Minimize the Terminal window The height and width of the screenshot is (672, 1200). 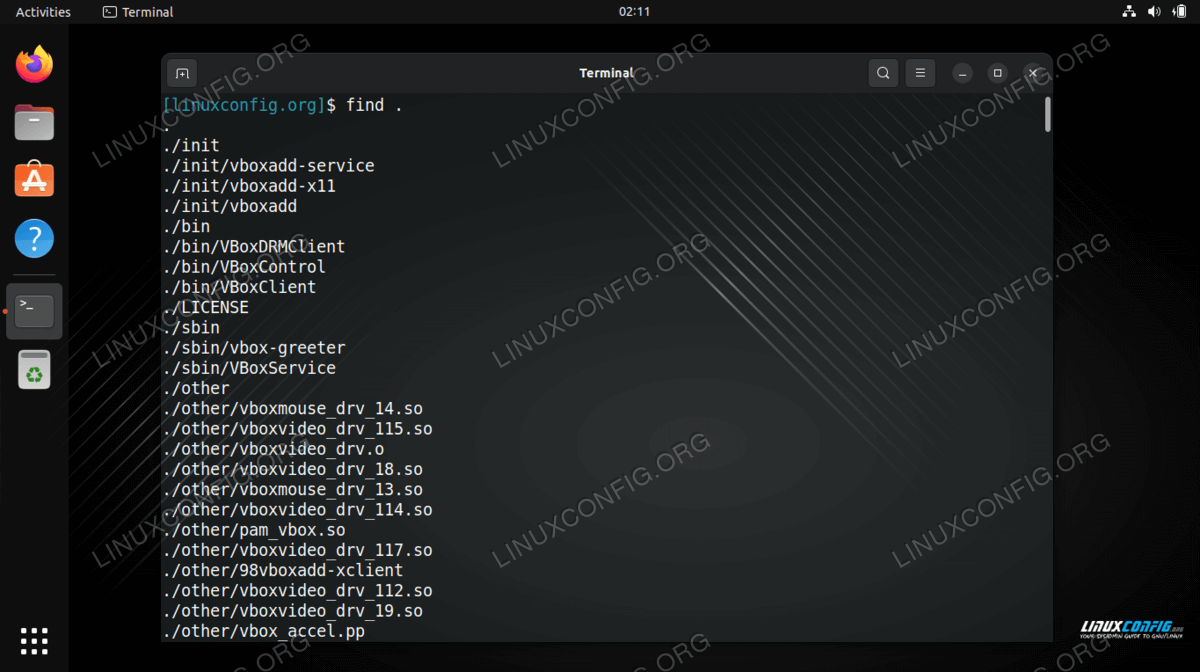[x=962, y=73]
